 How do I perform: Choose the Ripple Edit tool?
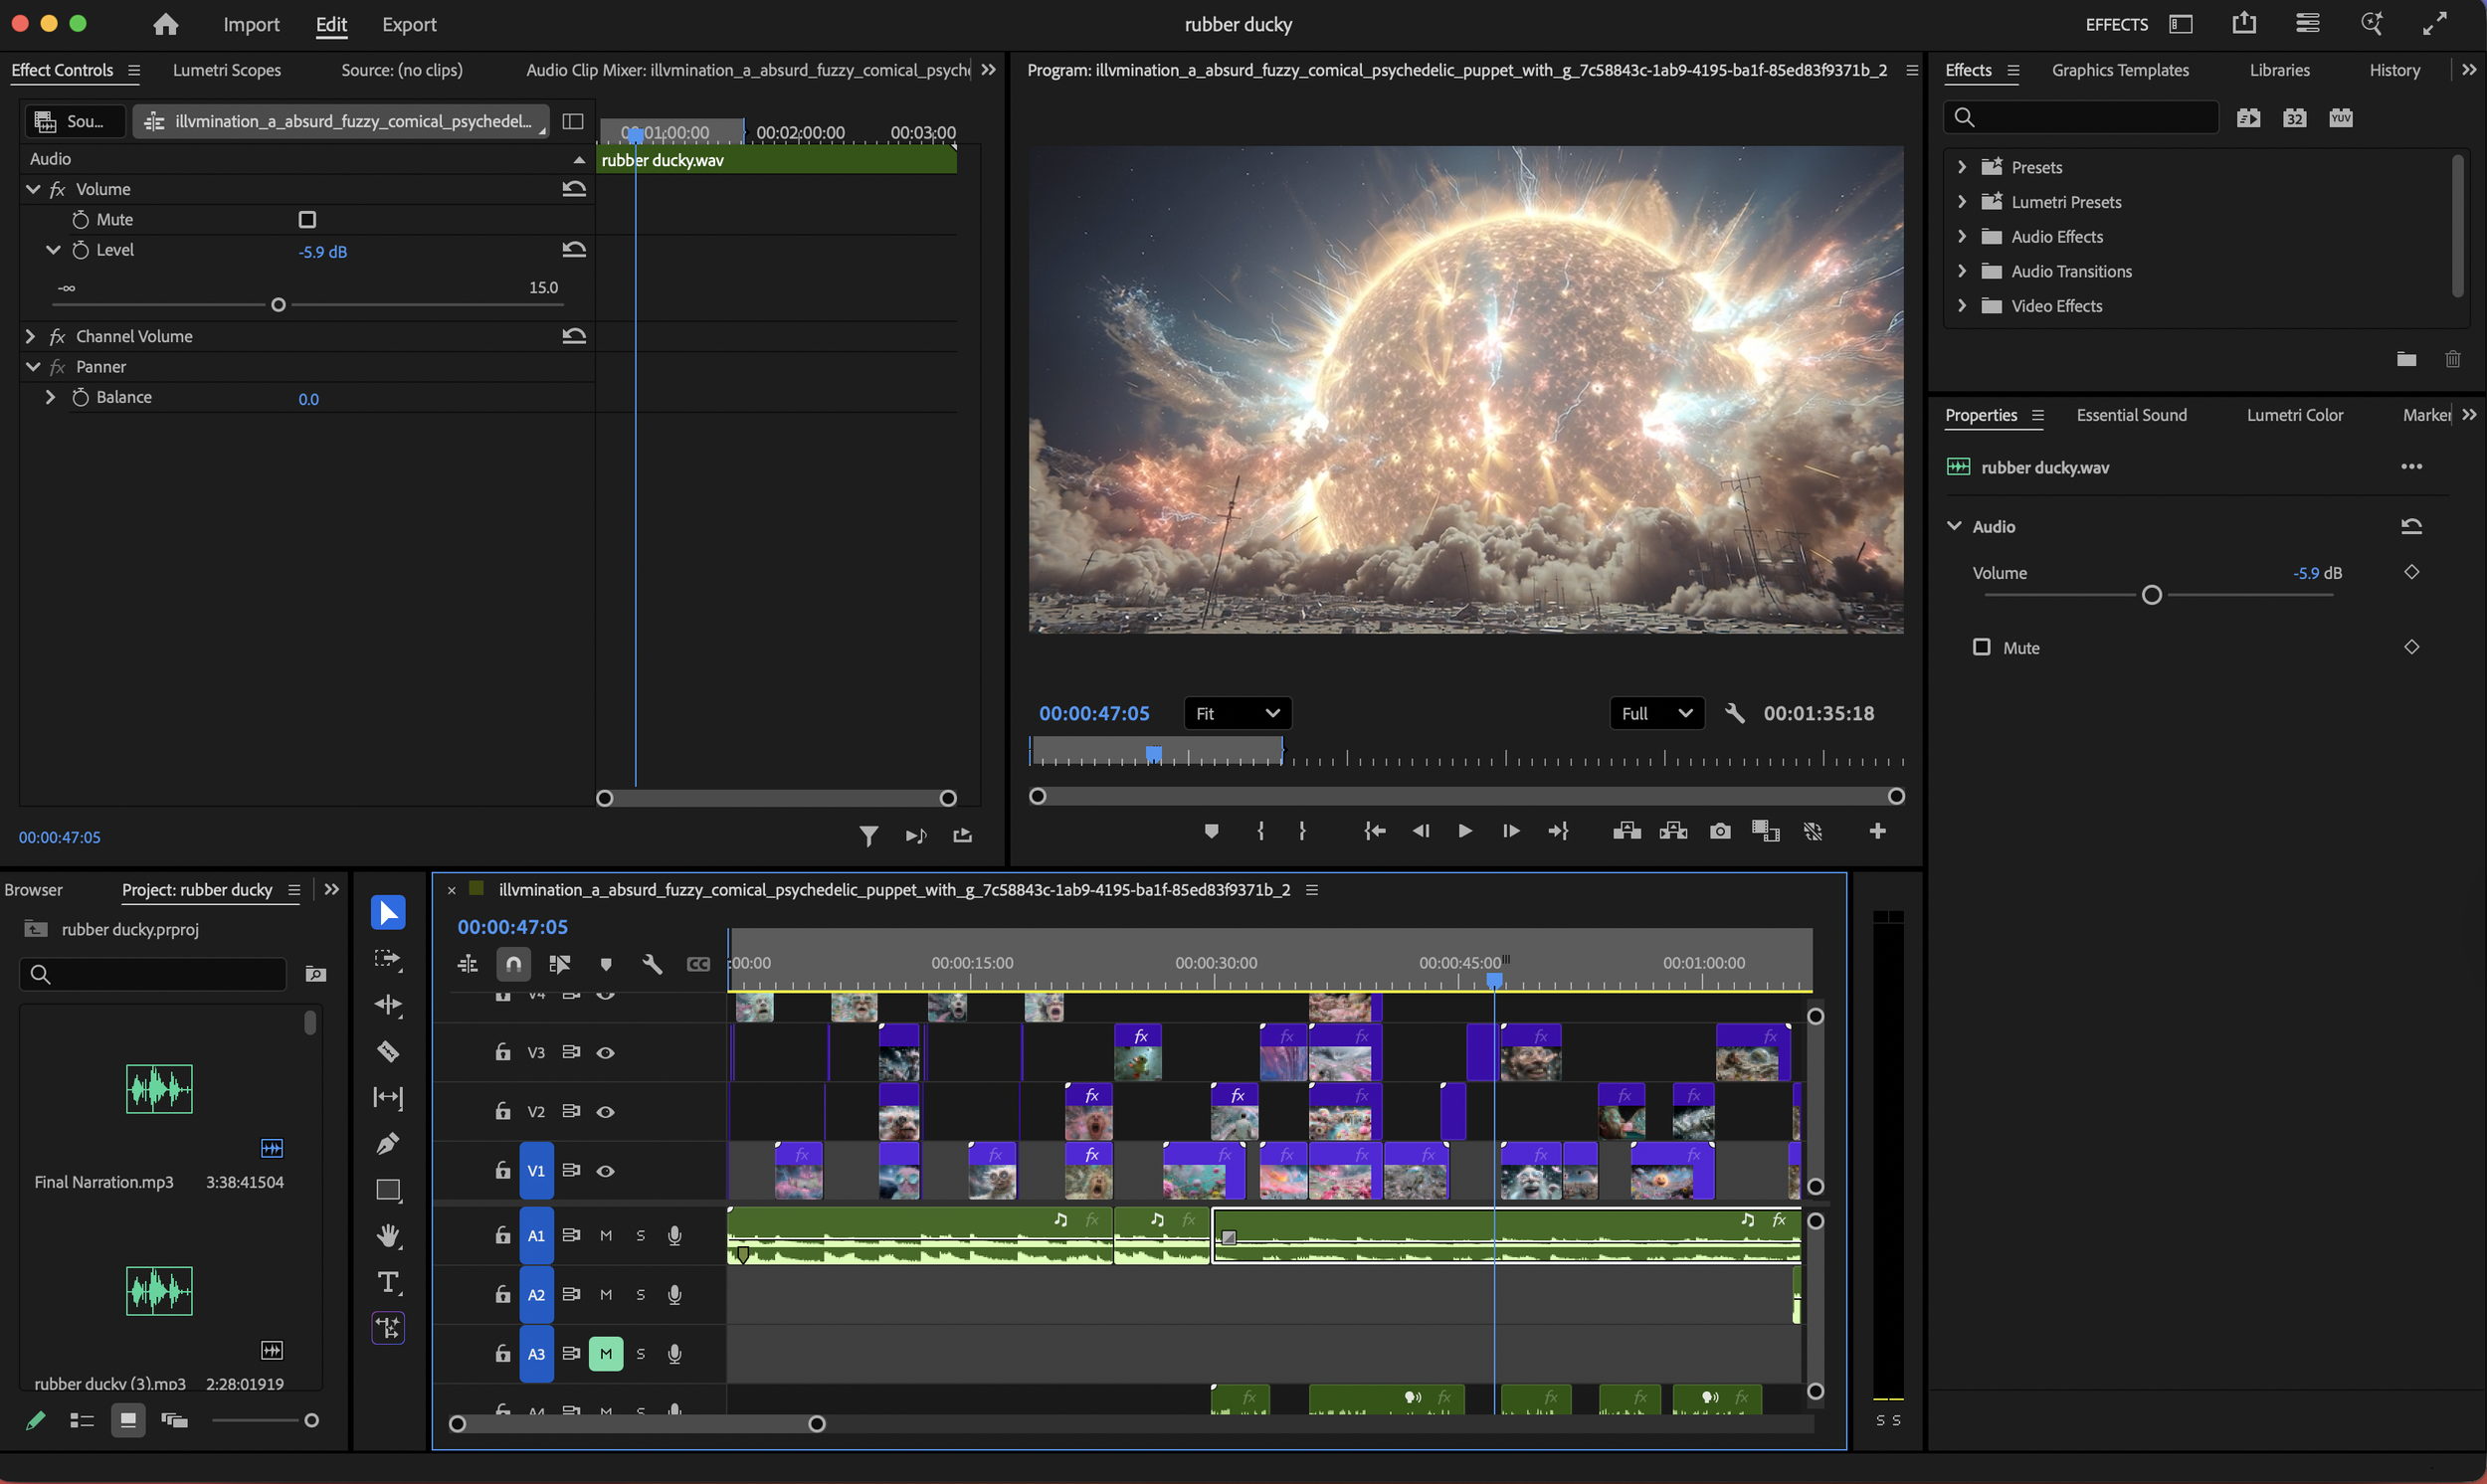388,1005
